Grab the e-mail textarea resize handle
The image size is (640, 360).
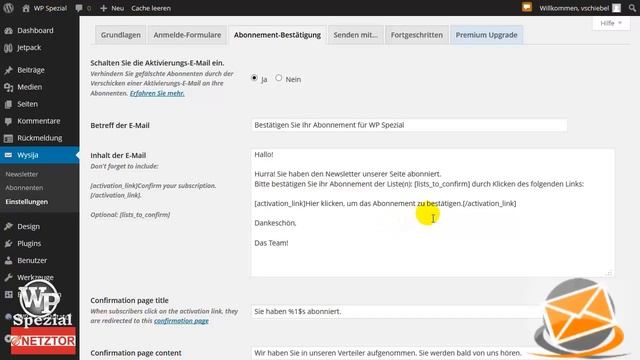[609, 273]
